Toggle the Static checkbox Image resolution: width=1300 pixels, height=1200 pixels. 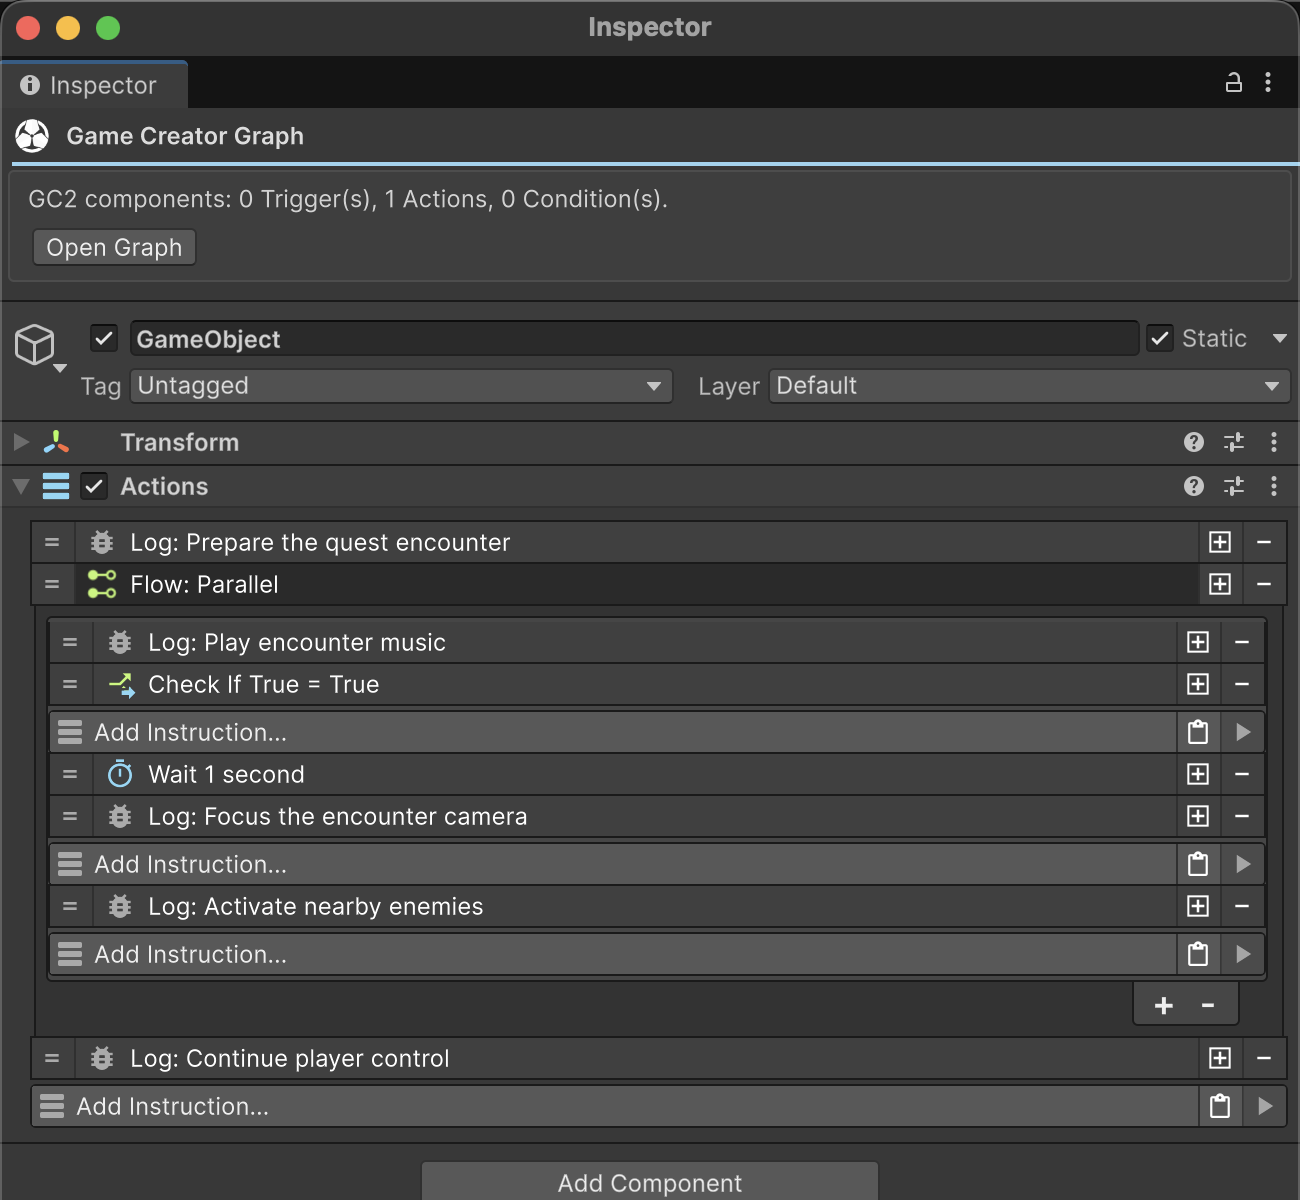1160,338
